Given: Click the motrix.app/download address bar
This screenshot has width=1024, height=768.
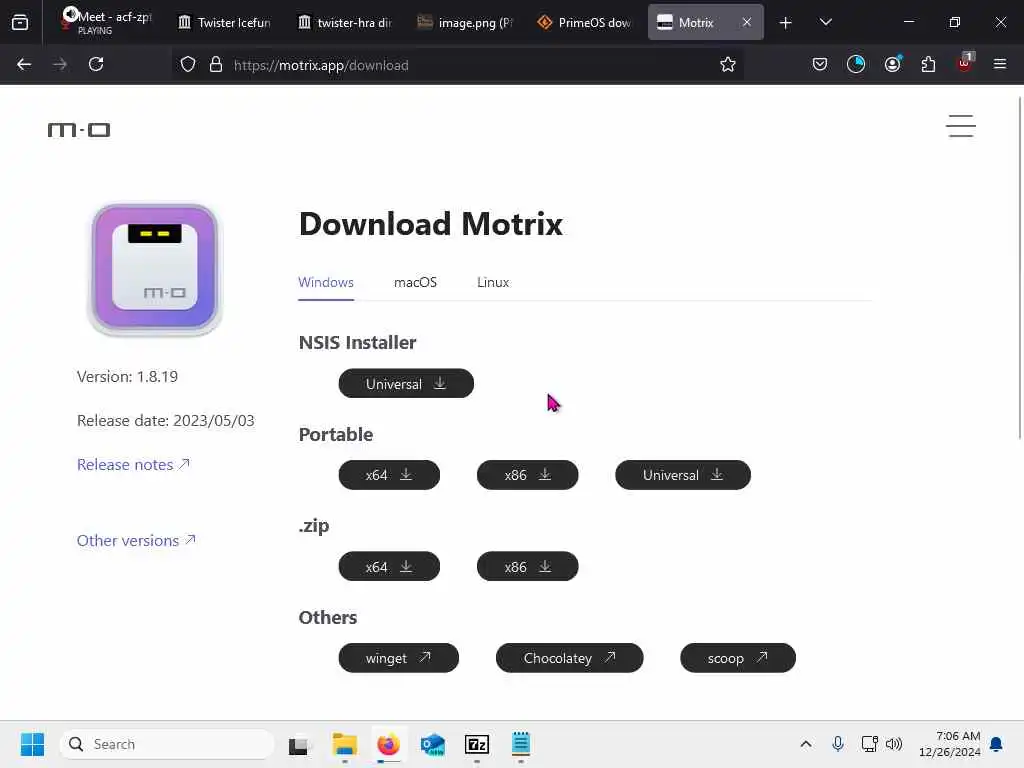Looking at the screenshot, I should [457, 65].
